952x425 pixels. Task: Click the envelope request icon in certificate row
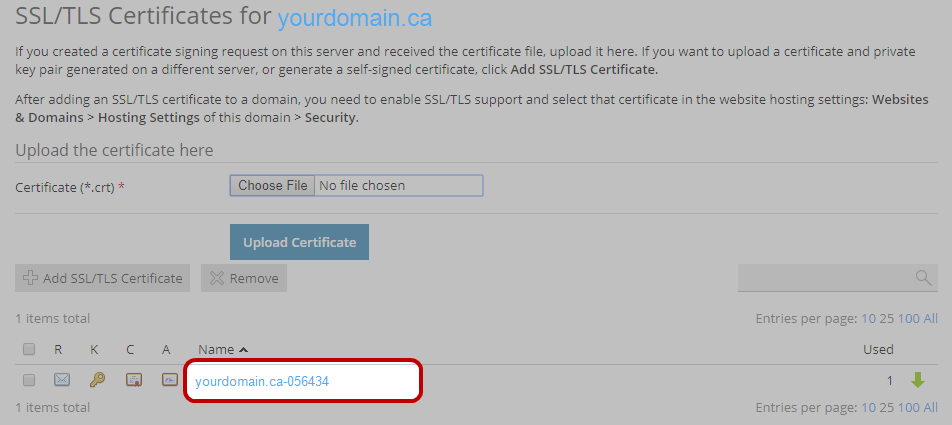click(62, 380)
